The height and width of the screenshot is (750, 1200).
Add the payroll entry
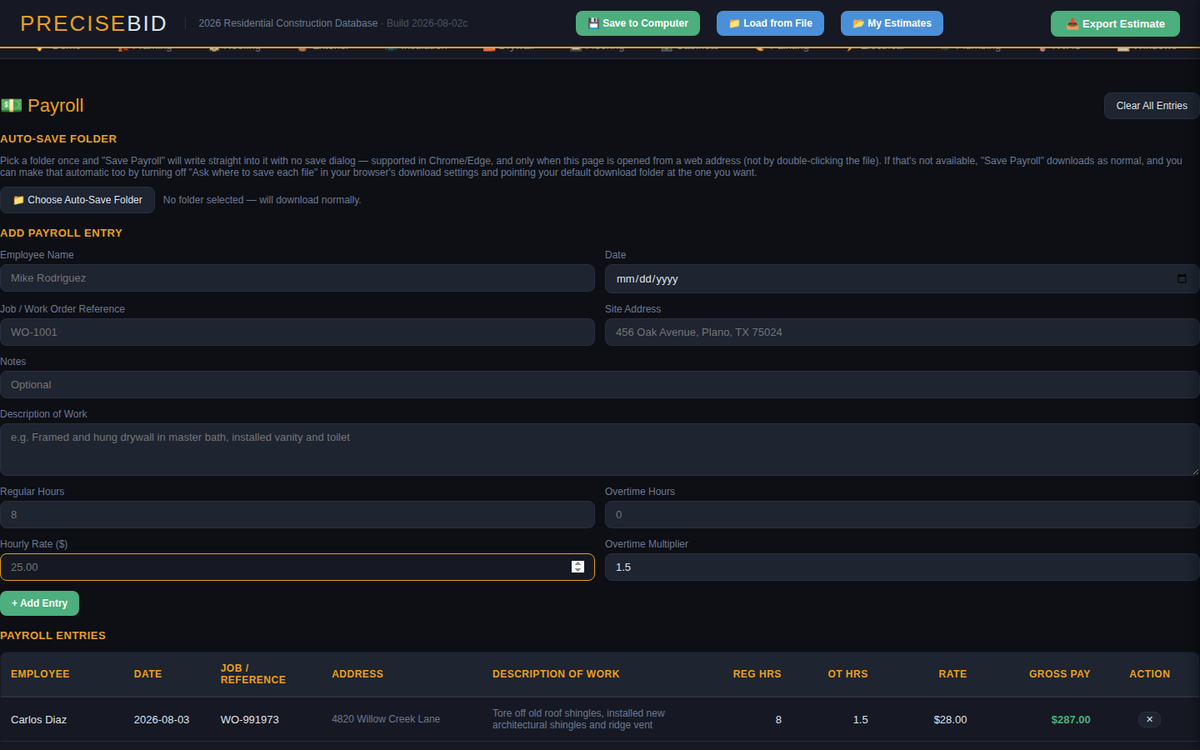pyautogui.click(x=40, y=603)
